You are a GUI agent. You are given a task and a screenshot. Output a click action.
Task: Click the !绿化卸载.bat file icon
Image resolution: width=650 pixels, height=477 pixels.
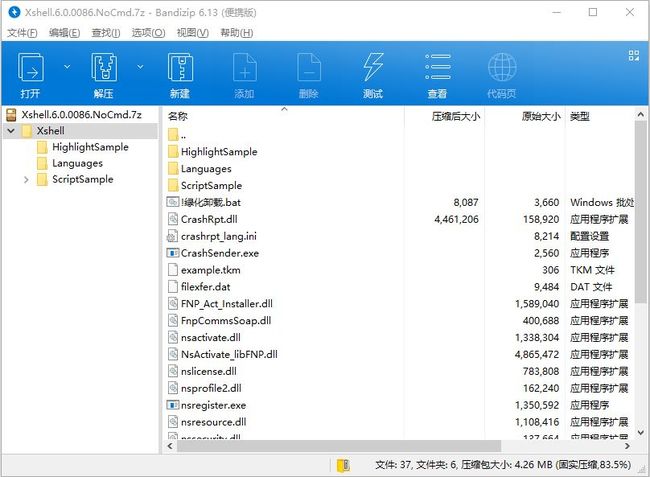pos(172,202)
